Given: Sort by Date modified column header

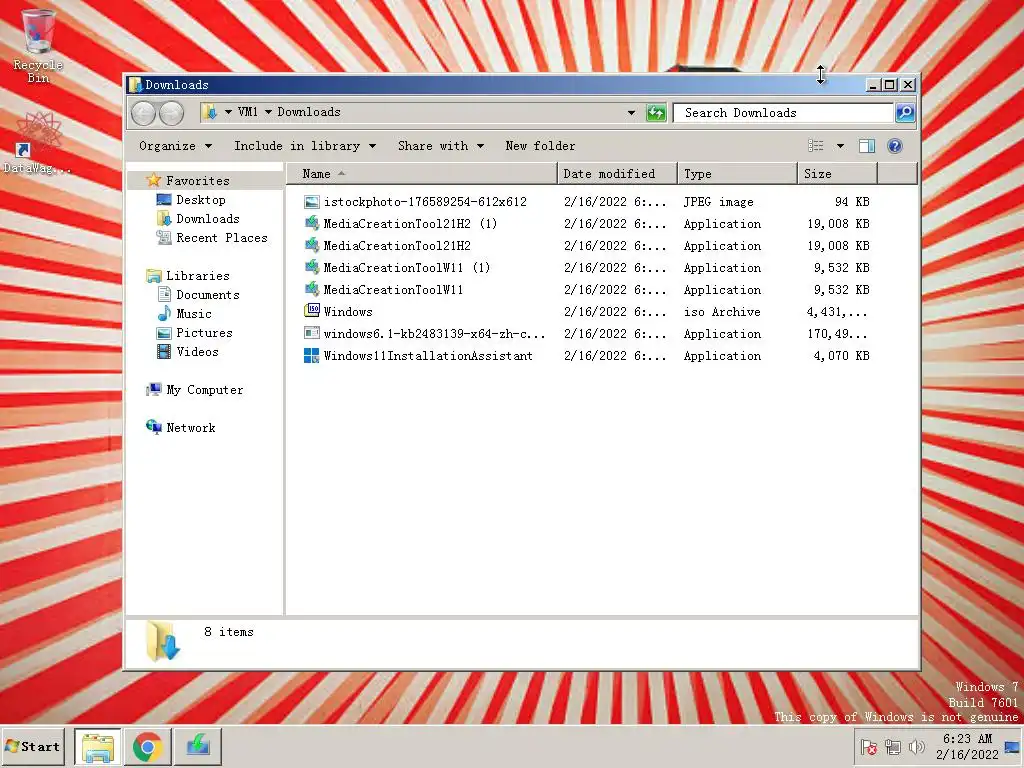Looking at the screenshot, I should point(617,174).
